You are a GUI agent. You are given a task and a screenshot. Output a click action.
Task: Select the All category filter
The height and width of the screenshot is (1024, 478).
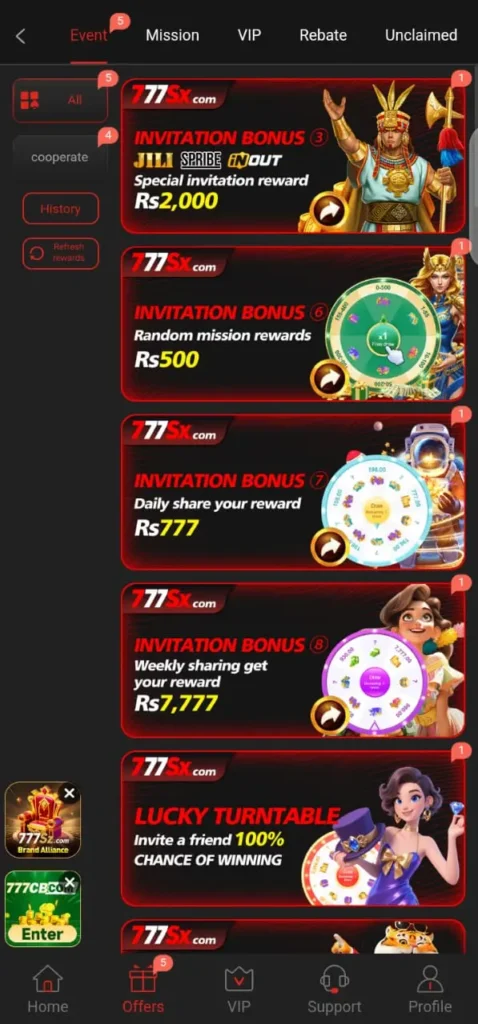click(60, 101)
